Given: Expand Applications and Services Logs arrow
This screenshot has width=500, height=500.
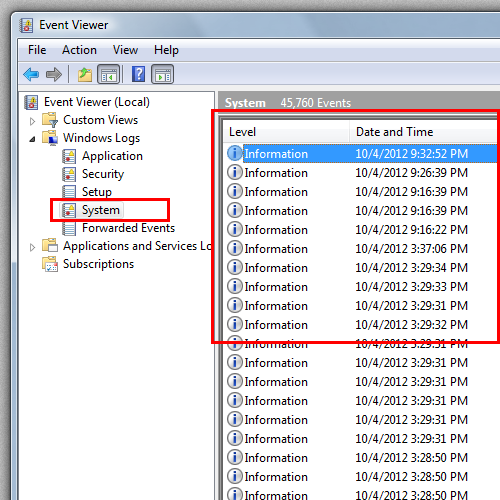Looking at the screenshot, I should coord(32,247).
